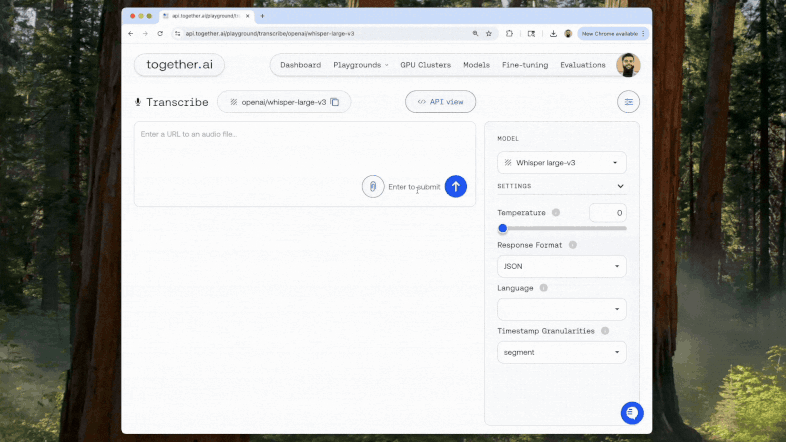Show info for Temperature setting
Viewport: 786px width, 442px height.
coord(556,212)
